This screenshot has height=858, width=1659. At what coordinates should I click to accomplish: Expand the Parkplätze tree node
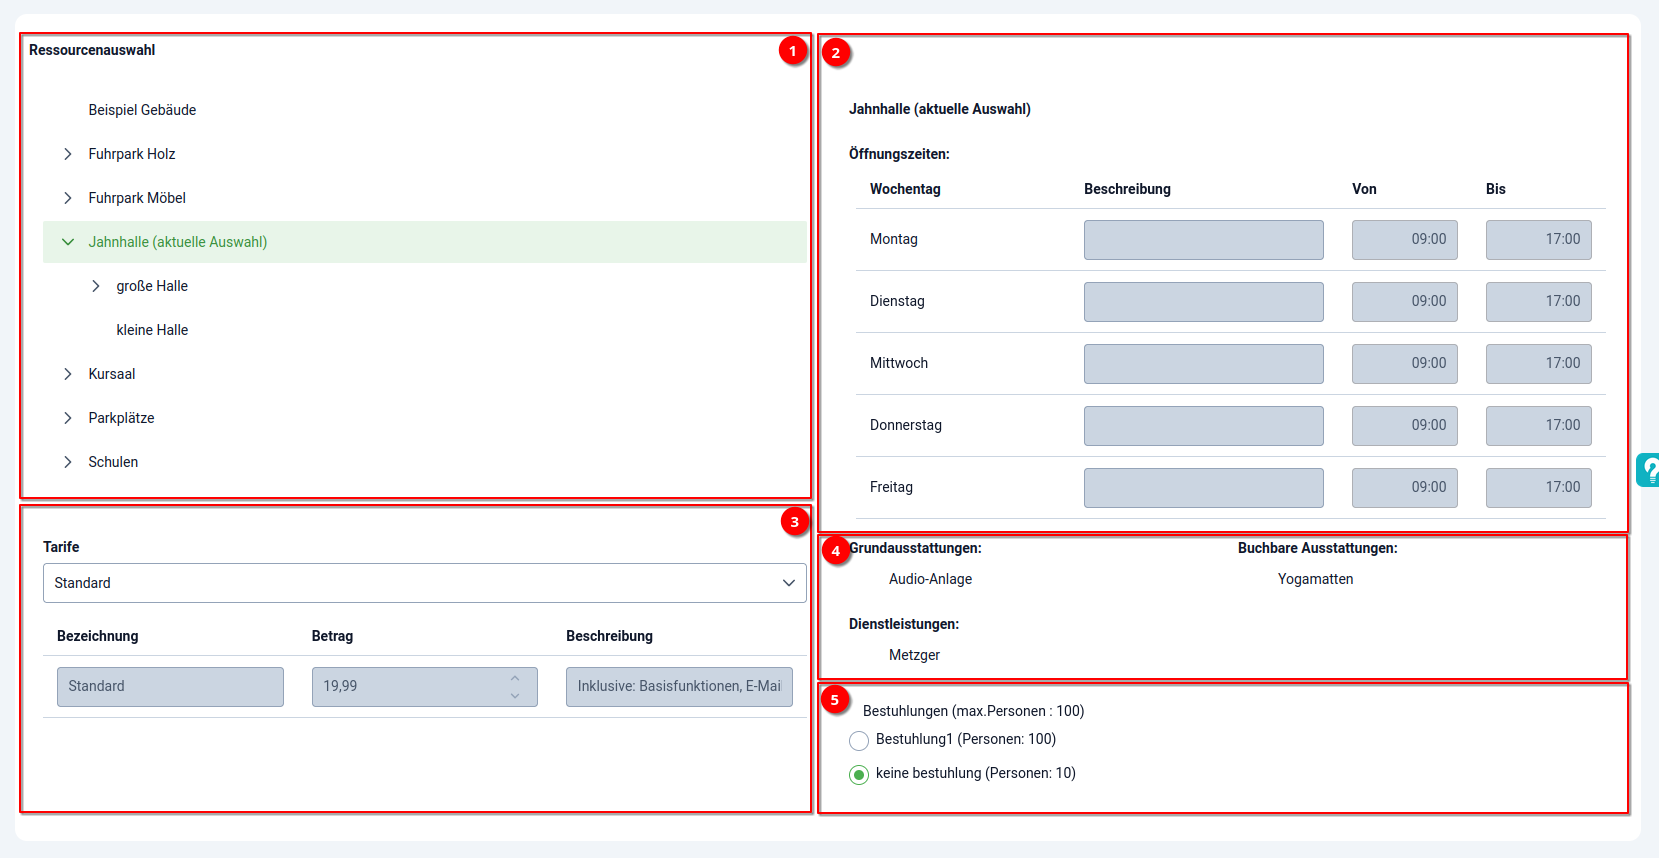pos(68,418)
